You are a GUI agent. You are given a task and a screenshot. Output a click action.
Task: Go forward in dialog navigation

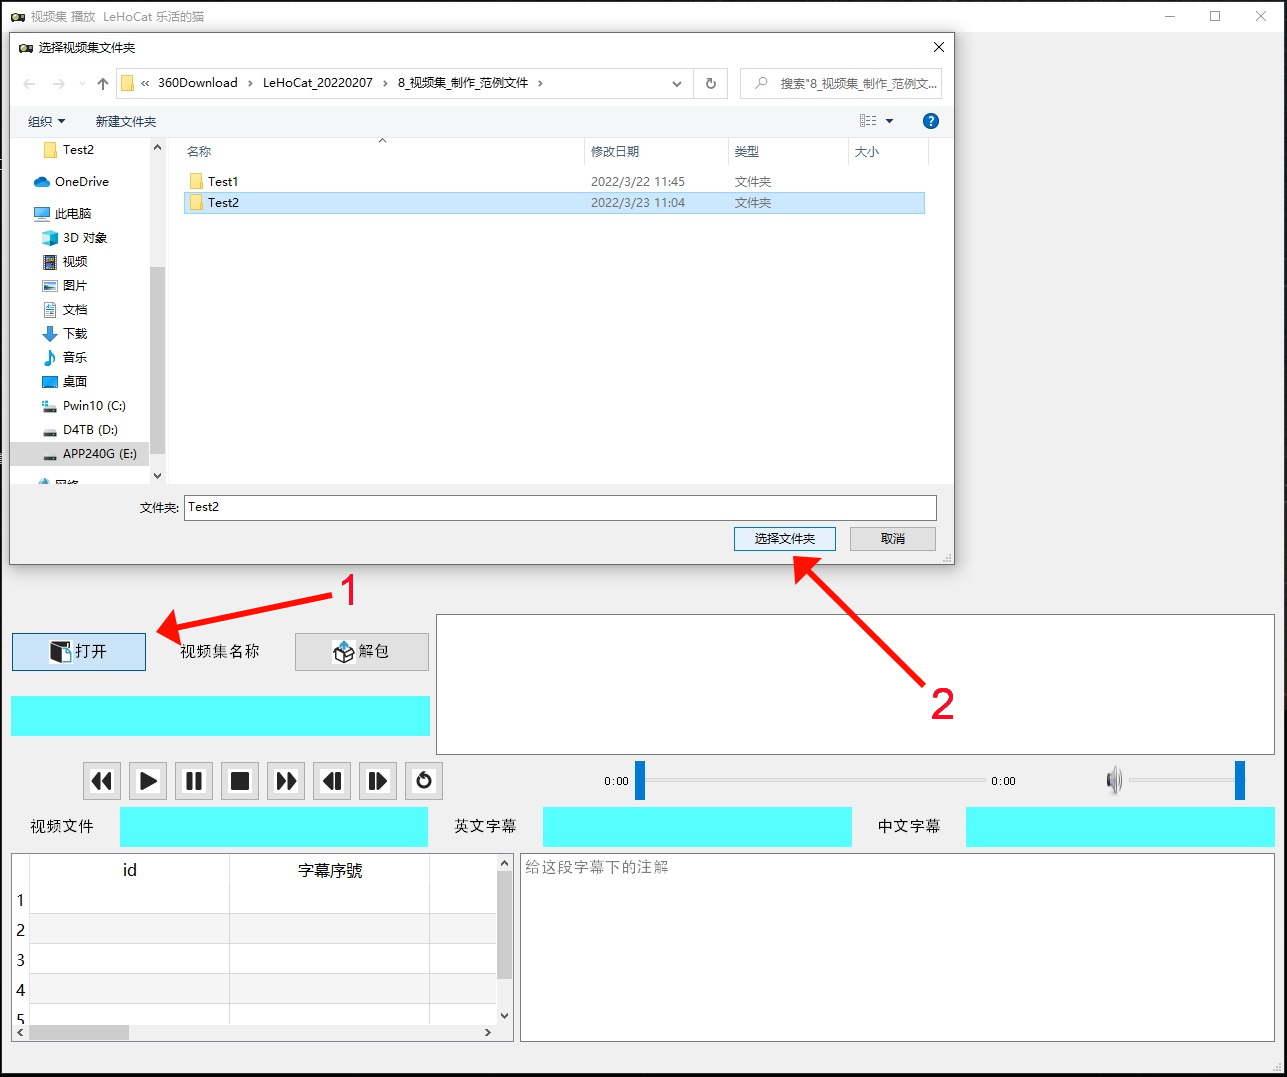pos(59,84)
